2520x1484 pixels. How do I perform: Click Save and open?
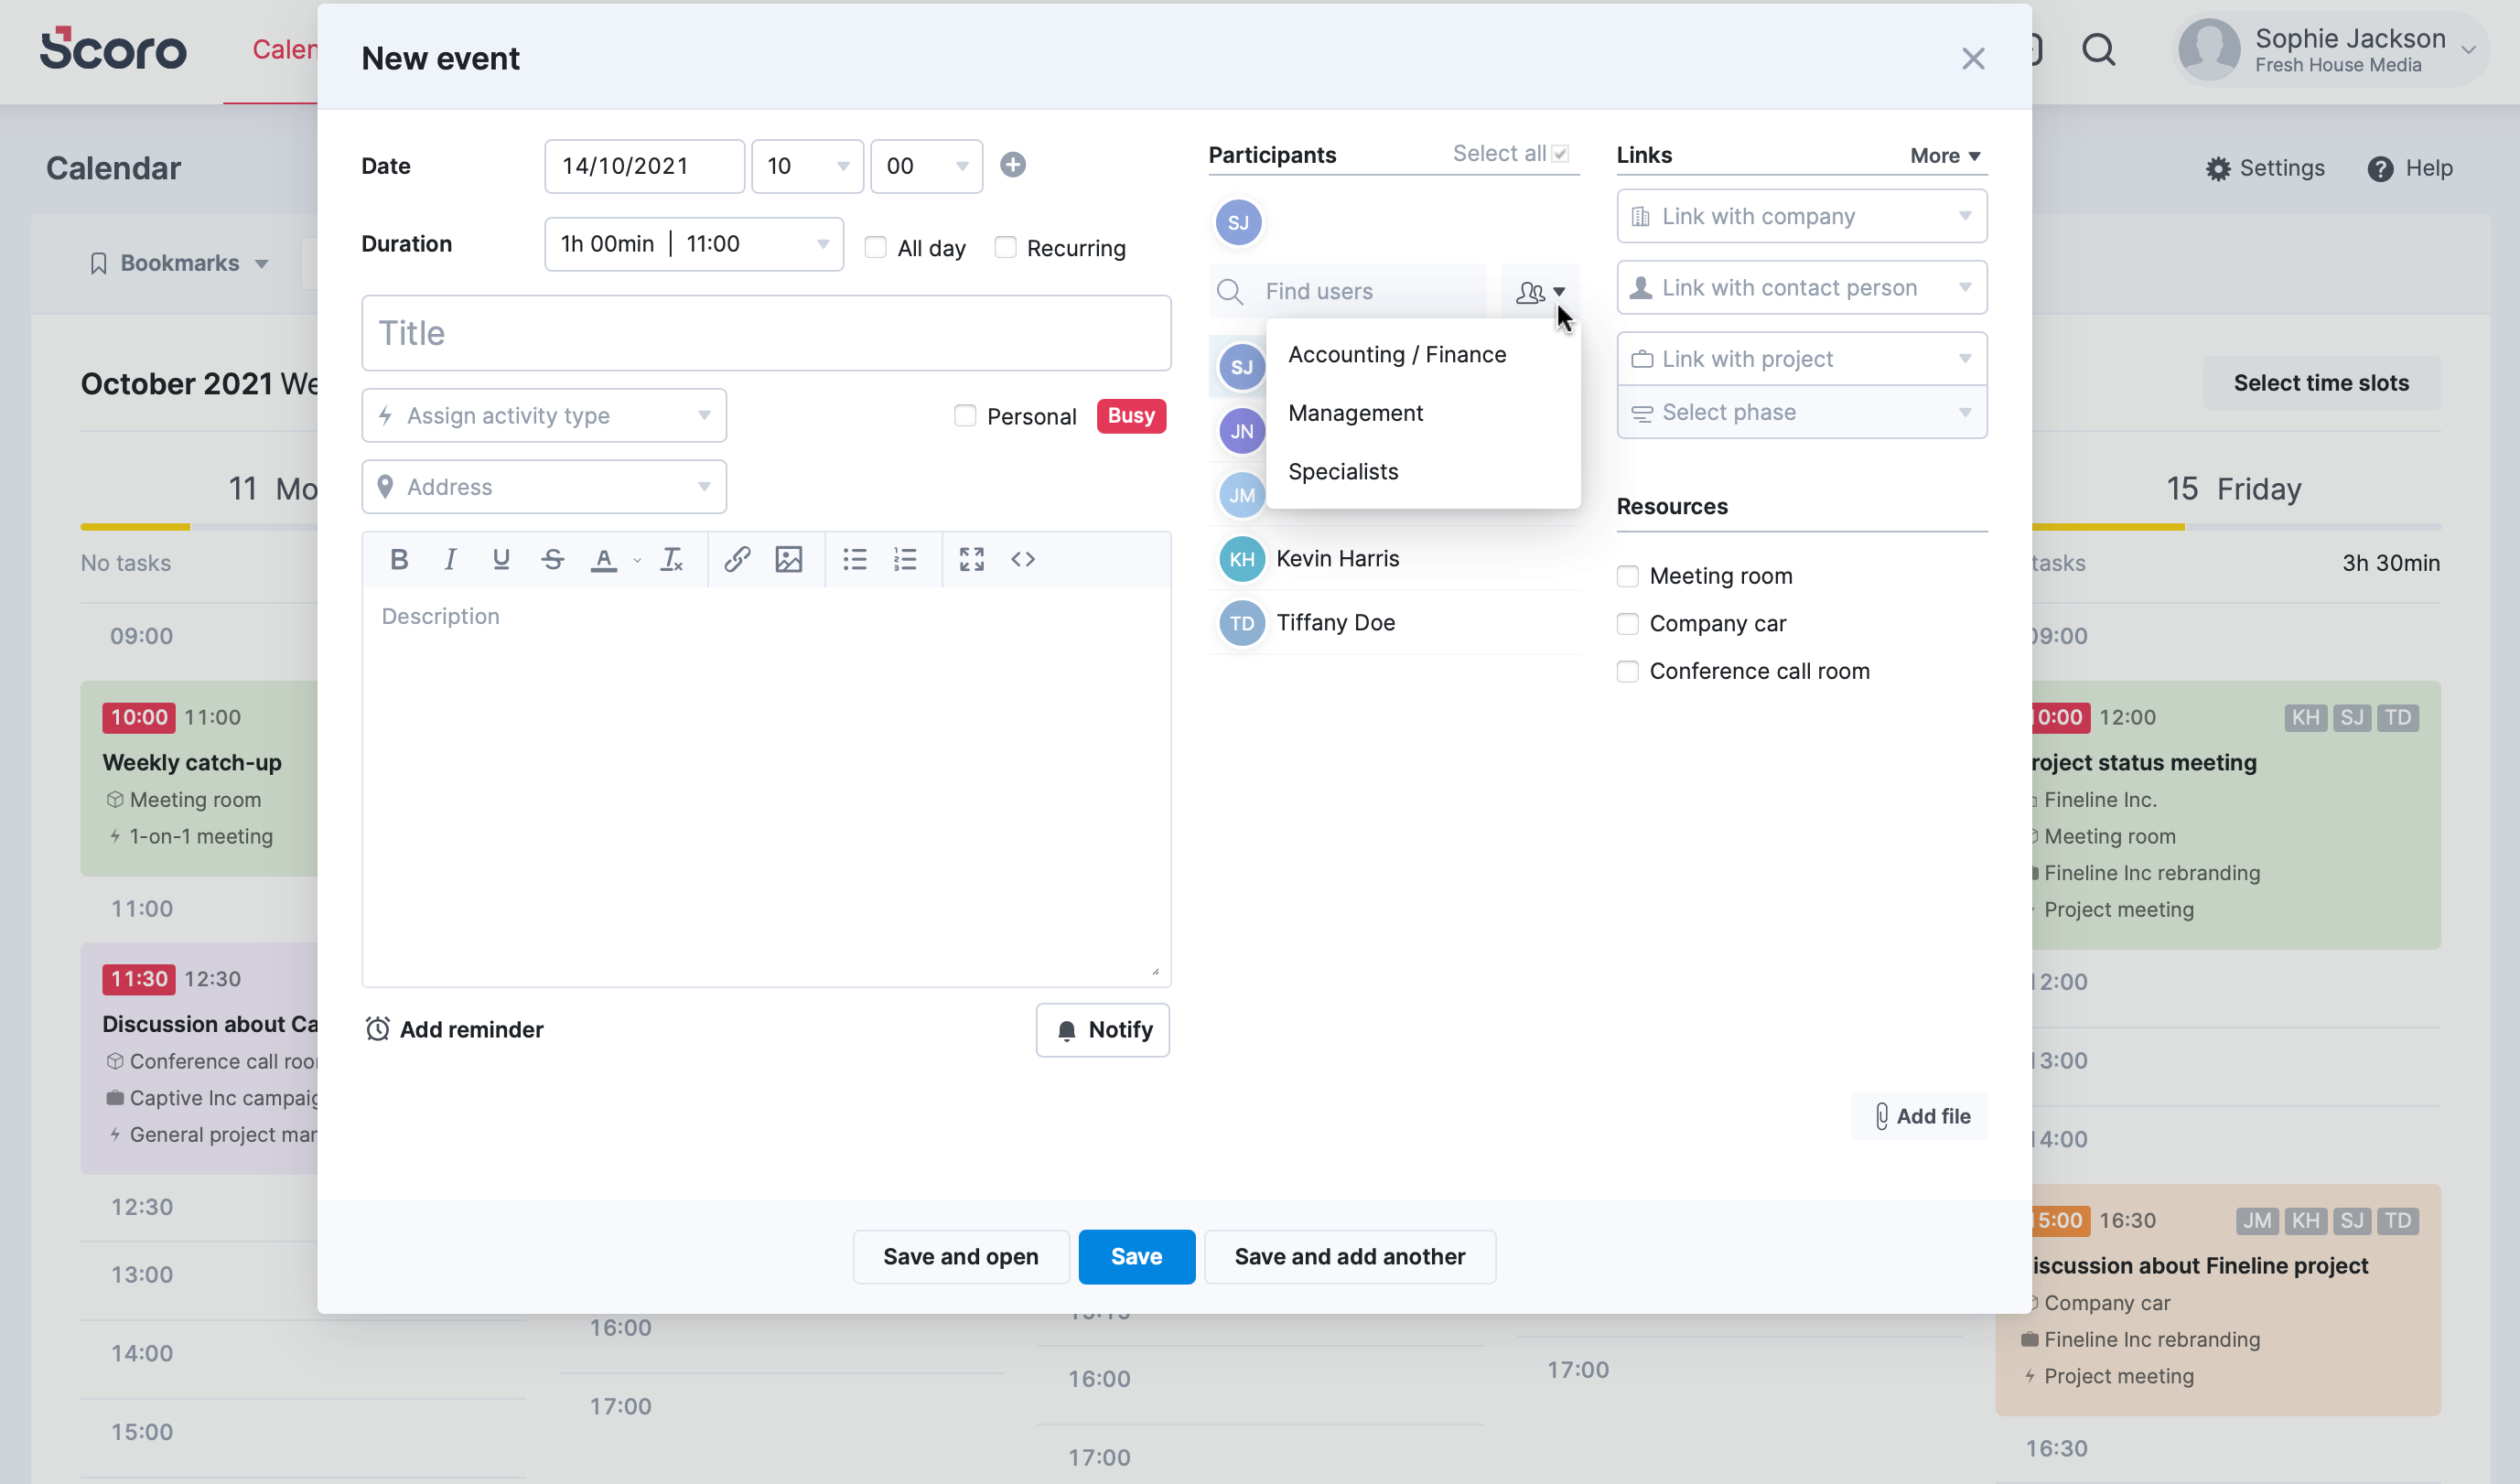pos(961,1257)
